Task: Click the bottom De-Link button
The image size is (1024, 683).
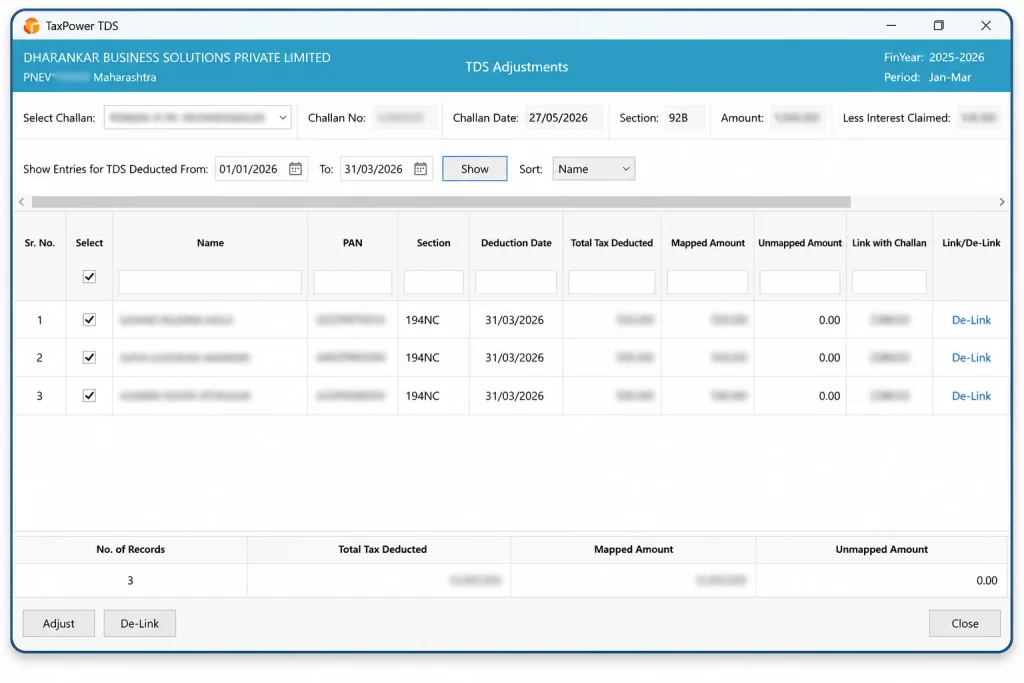Action: (140, 624)
